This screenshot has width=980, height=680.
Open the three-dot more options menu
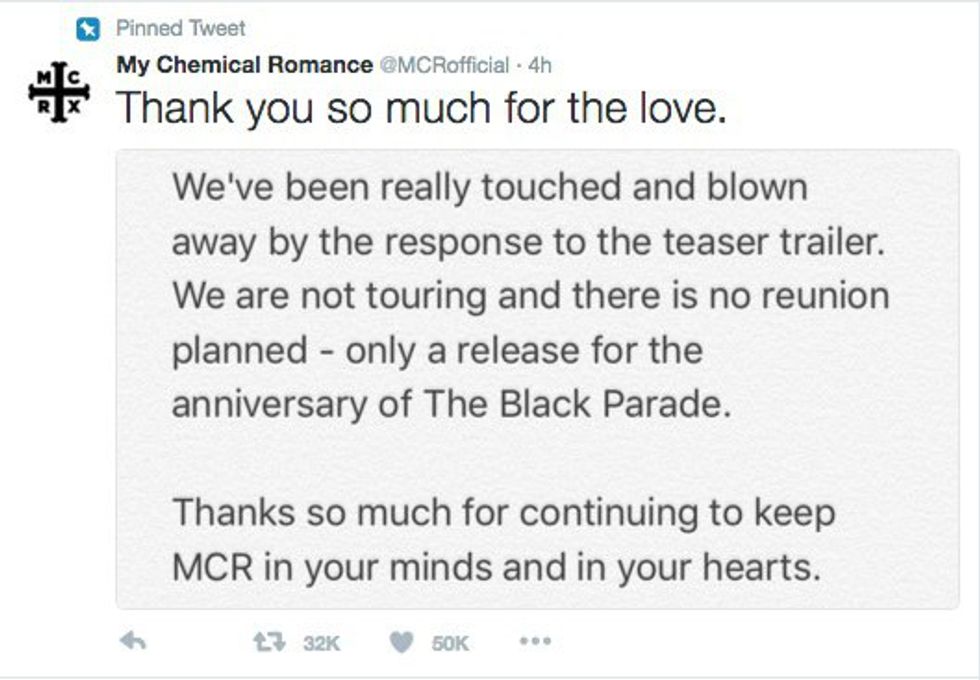tap(535, 642)
